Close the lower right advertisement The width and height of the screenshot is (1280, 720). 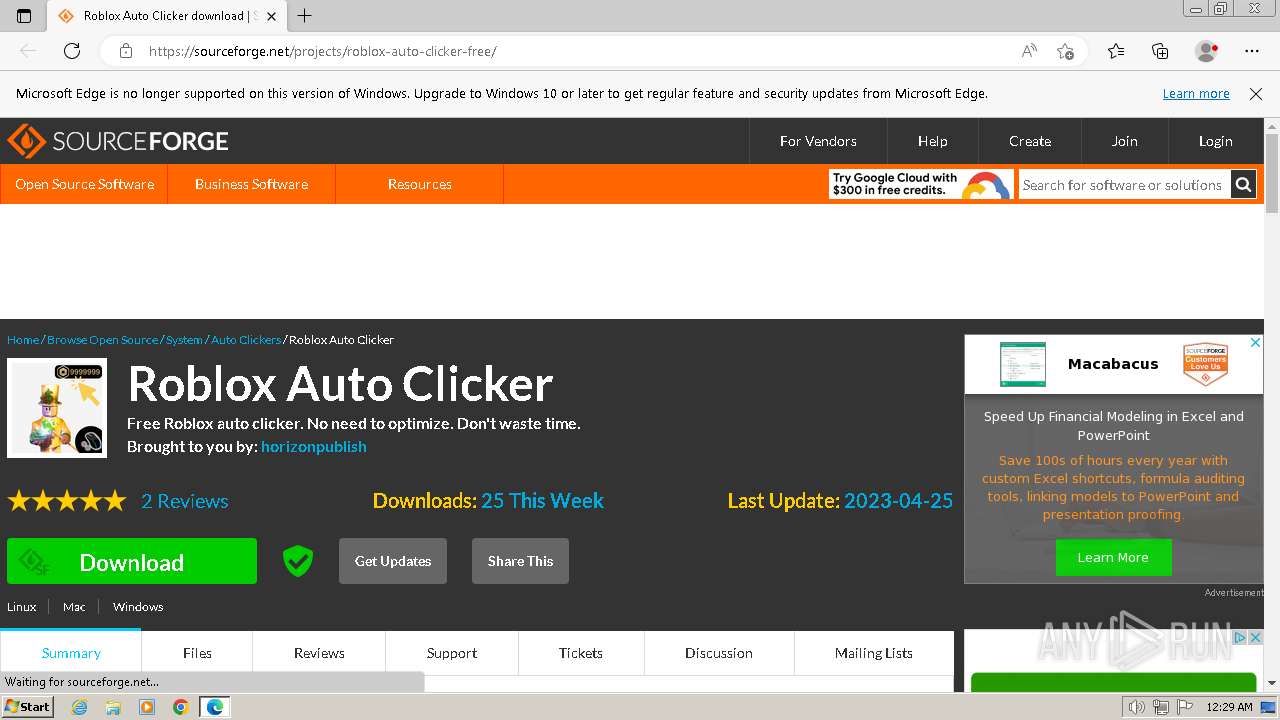coord(1256,637)
